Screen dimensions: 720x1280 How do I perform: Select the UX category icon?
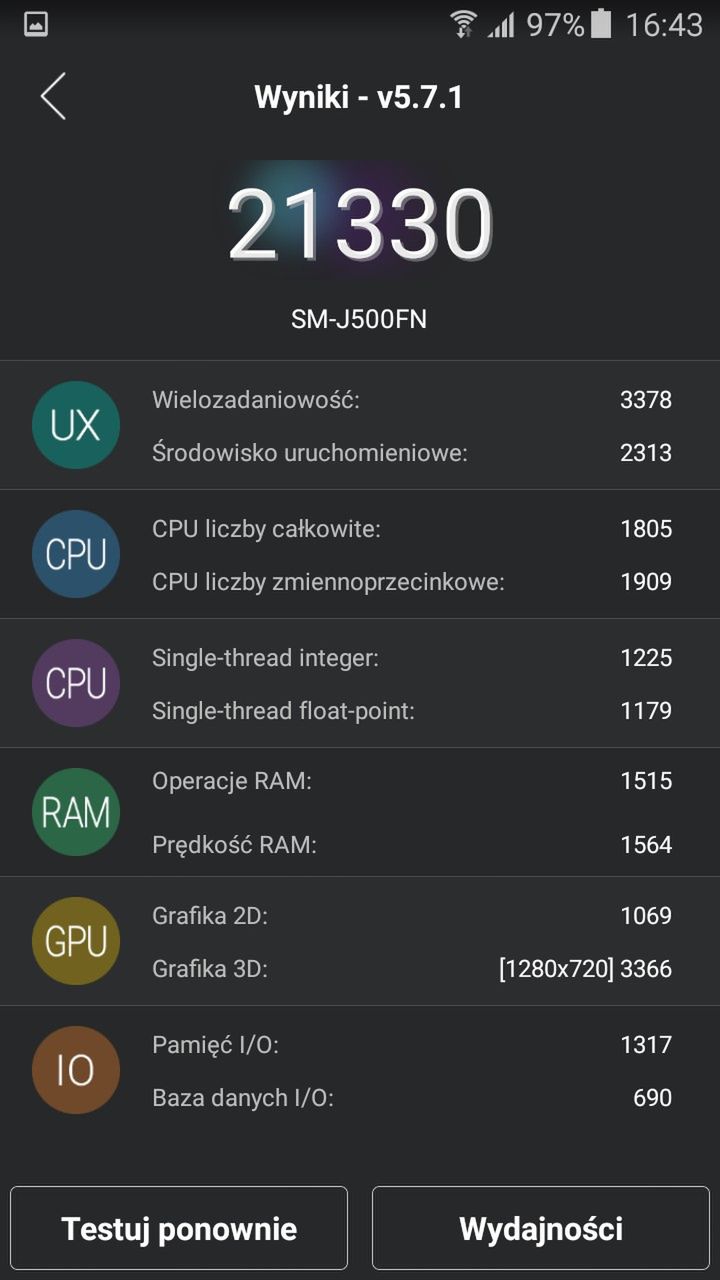coord(76,424)
